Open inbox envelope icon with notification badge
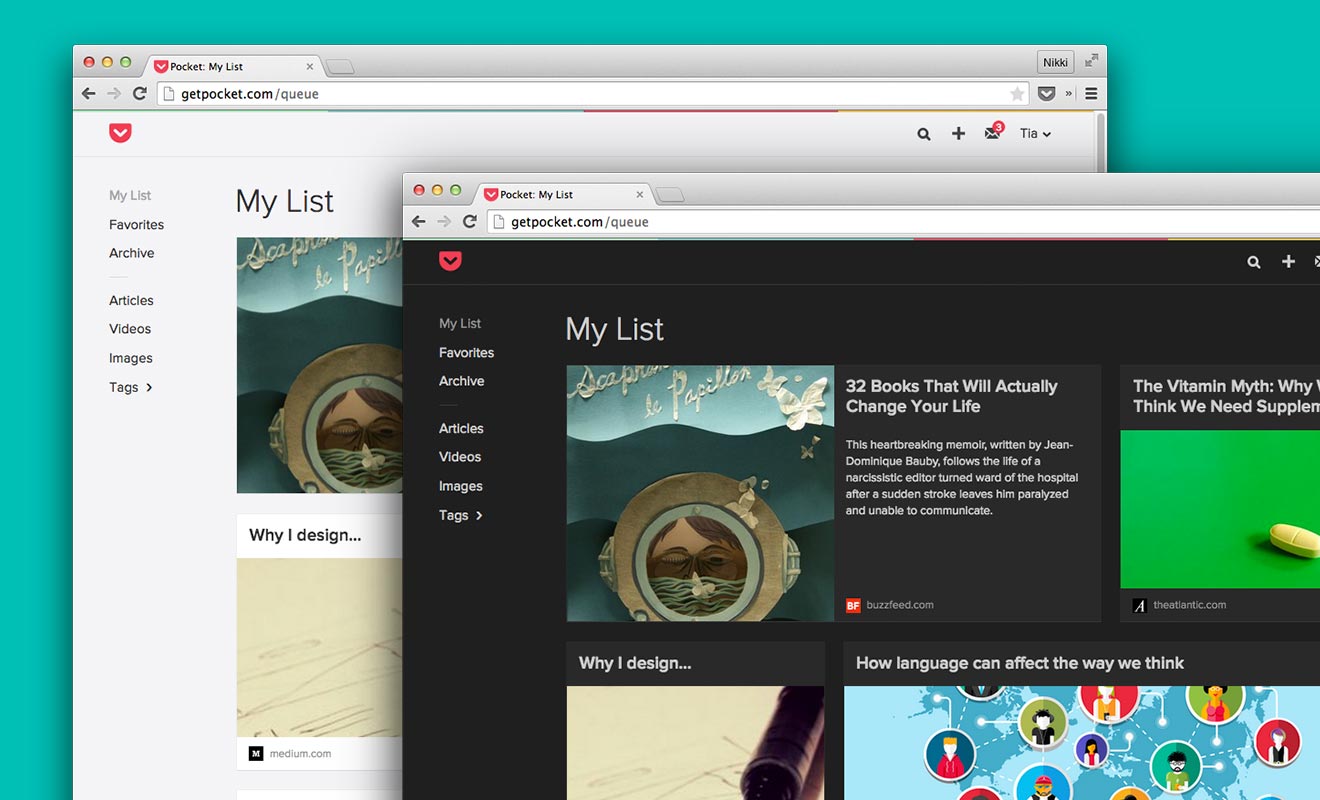Viewport: 1320px width, 800px height. [x=993, y=132]
